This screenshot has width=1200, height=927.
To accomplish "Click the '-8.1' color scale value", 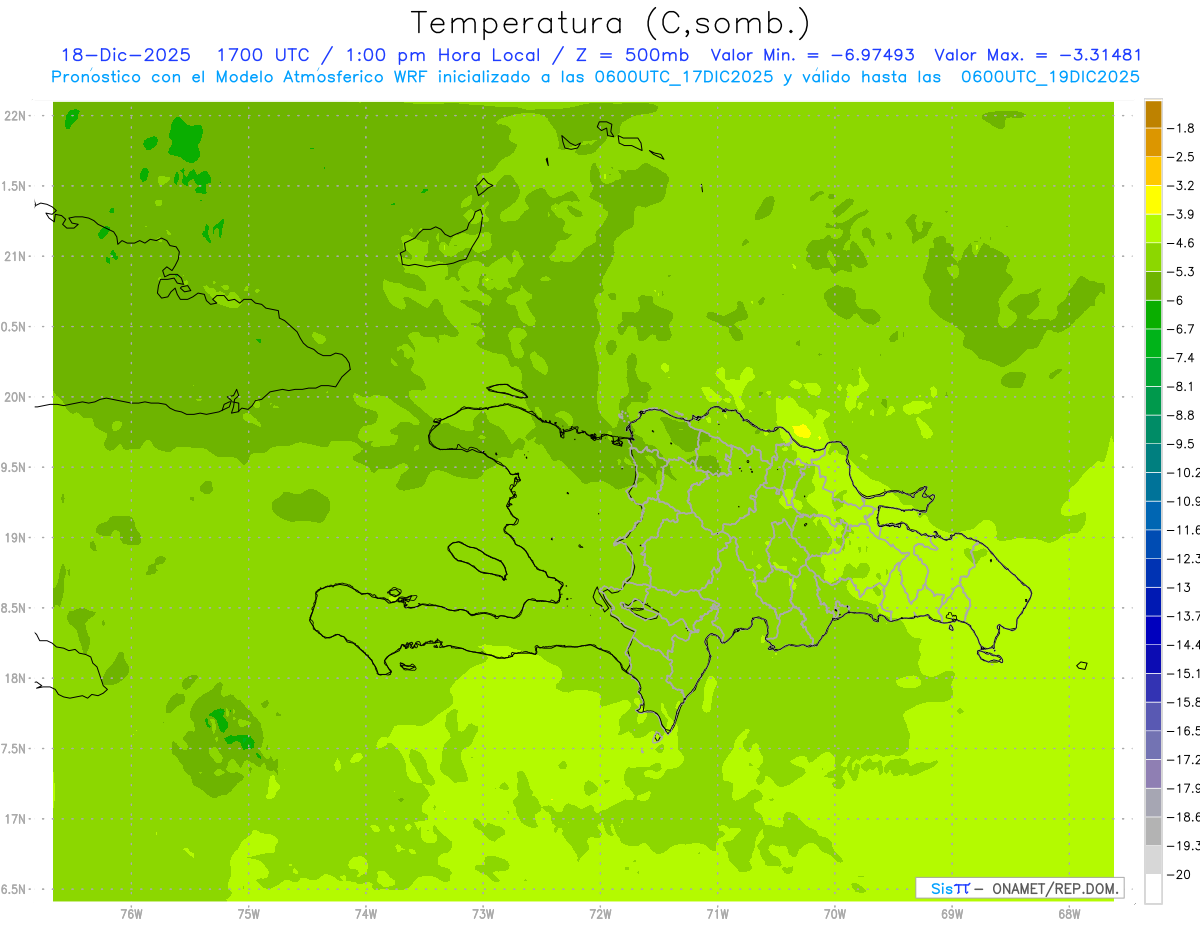I will [1182, 386].
